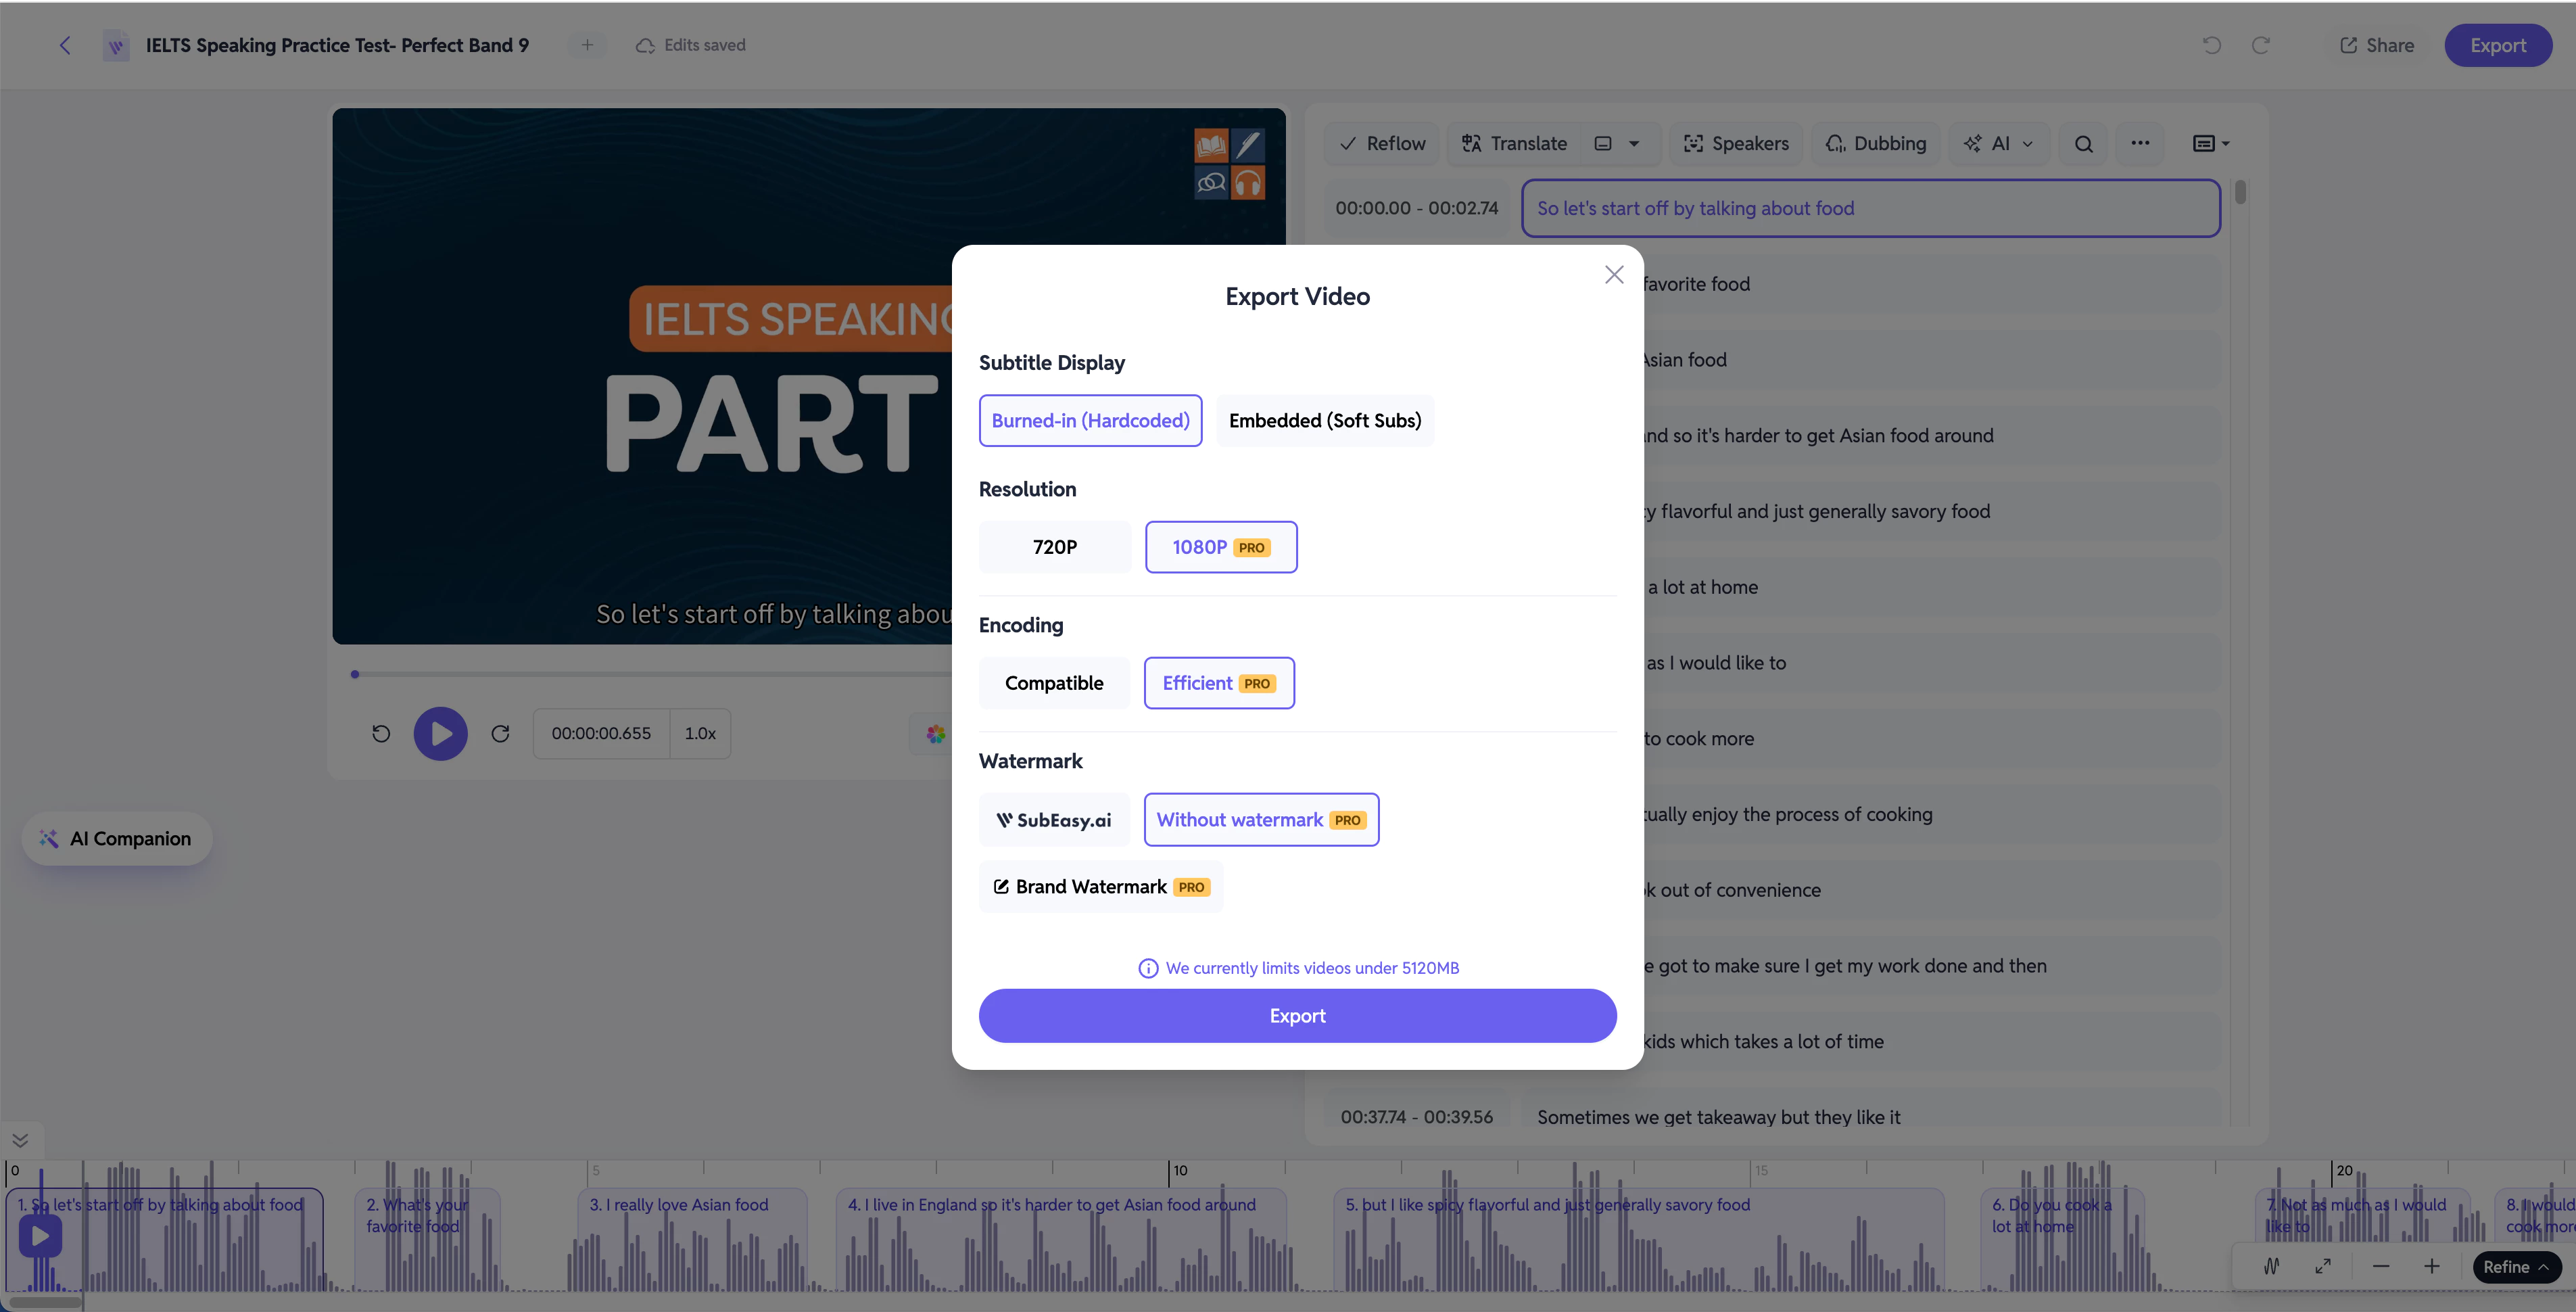Image resolution: width=2576 pixels, height=1312 pixels.
Task: Click the top-right Export button
Action: tap(2498, 45)
